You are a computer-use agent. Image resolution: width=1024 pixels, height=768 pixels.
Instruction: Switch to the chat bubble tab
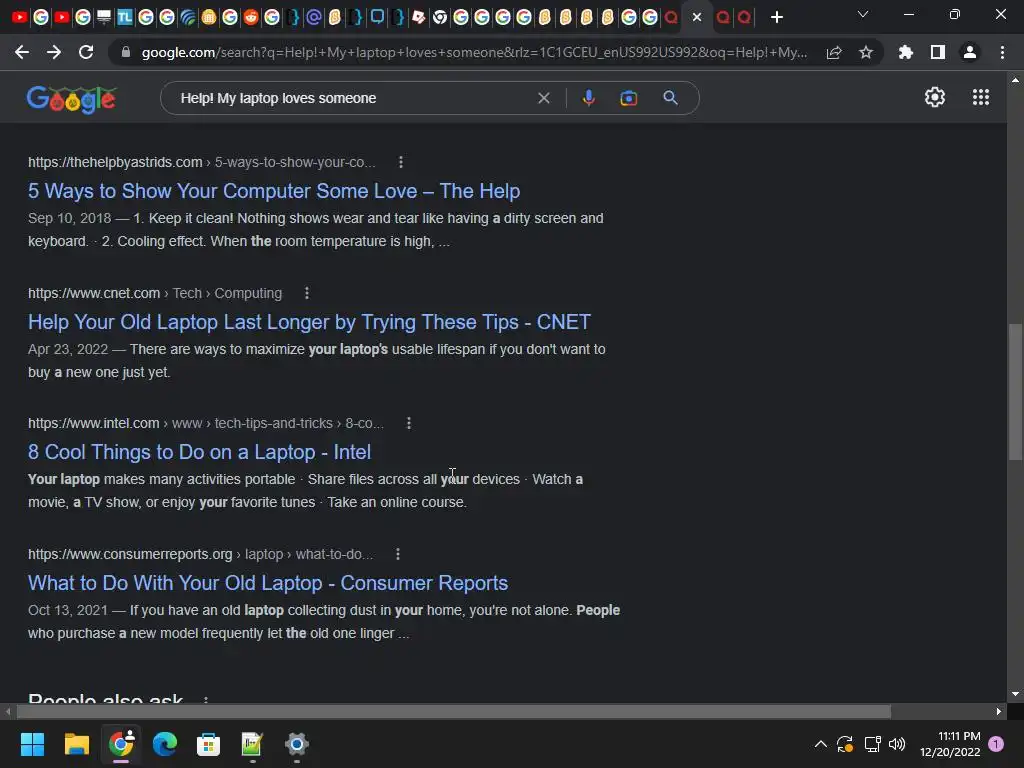[377, 18]
